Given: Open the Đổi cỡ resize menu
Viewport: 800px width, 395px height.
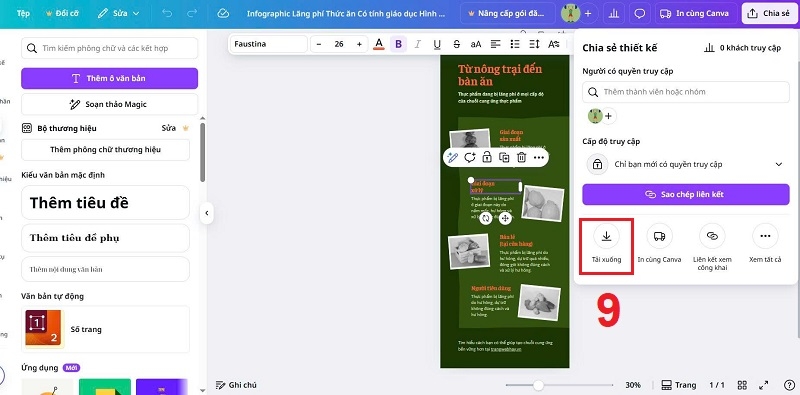Looking at the screenshot, I should (x=62, y=14).
